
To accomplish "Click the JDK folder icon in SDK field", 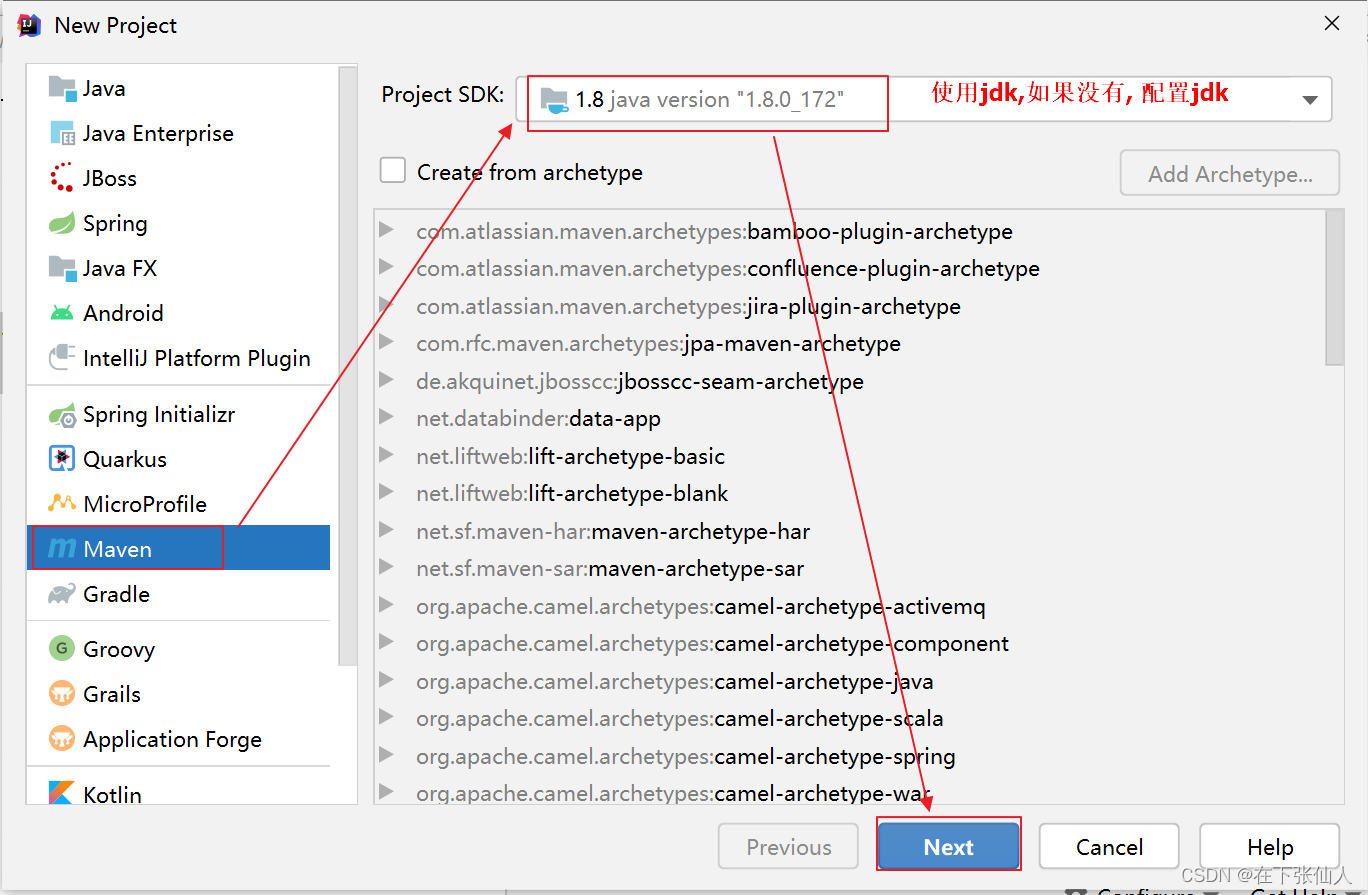I will (554, 99).
